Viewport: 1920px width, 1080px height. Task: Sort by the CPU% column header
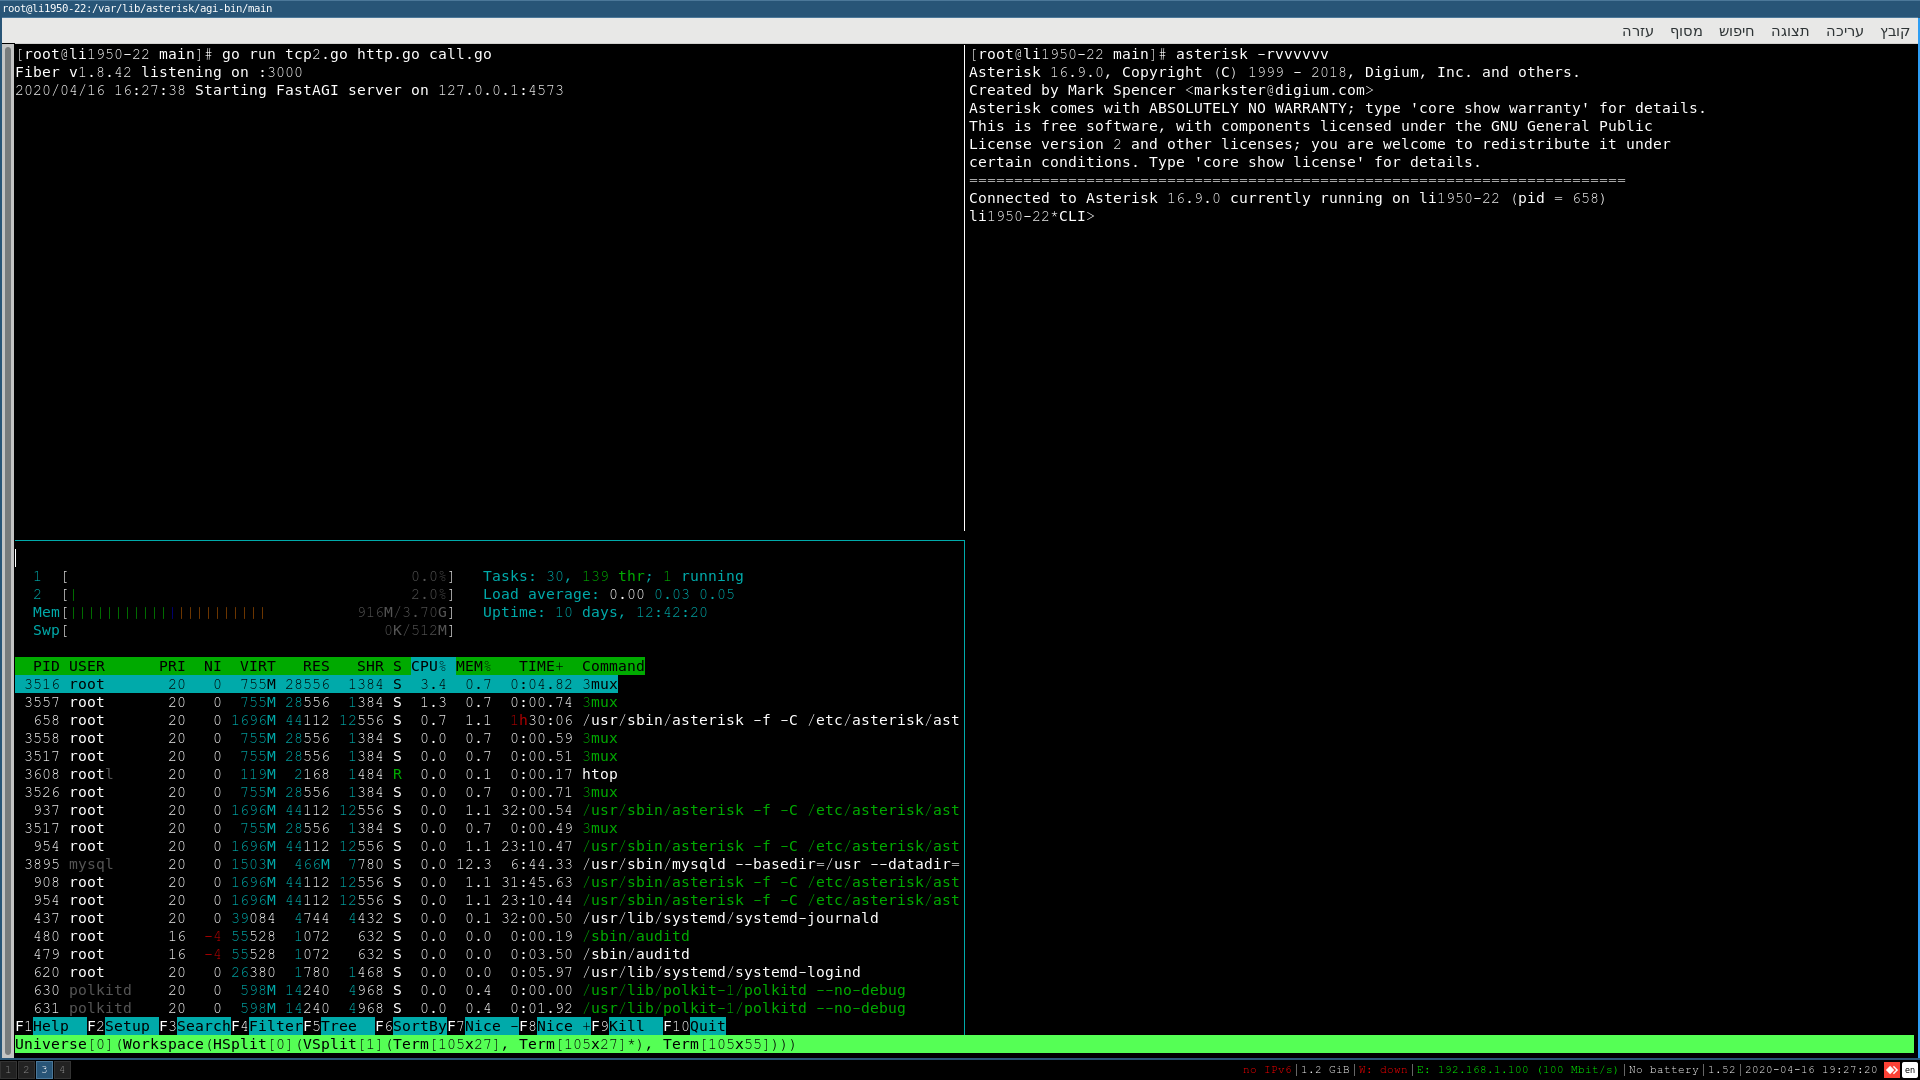pyautogui.click(x=429, y=666)
